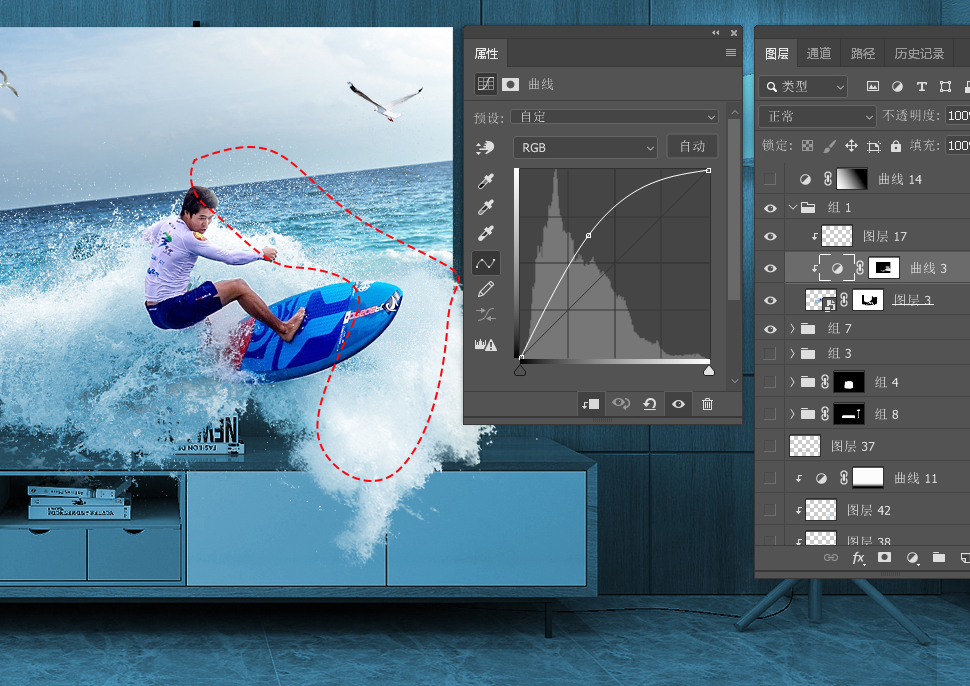Screen dimensions: 970x686
Task: Click the white point input slider
Action: [x=709, y=370]
